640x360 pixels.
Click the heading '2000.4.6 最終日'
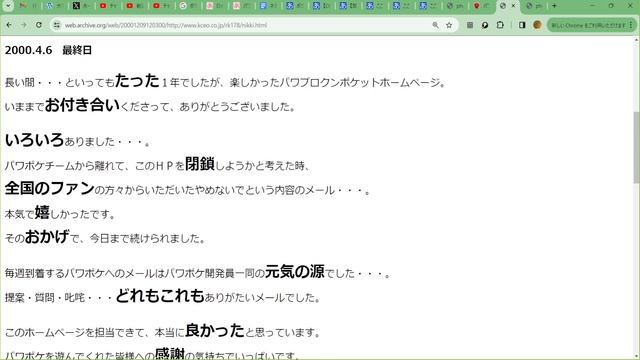click(x=48, y=50)
